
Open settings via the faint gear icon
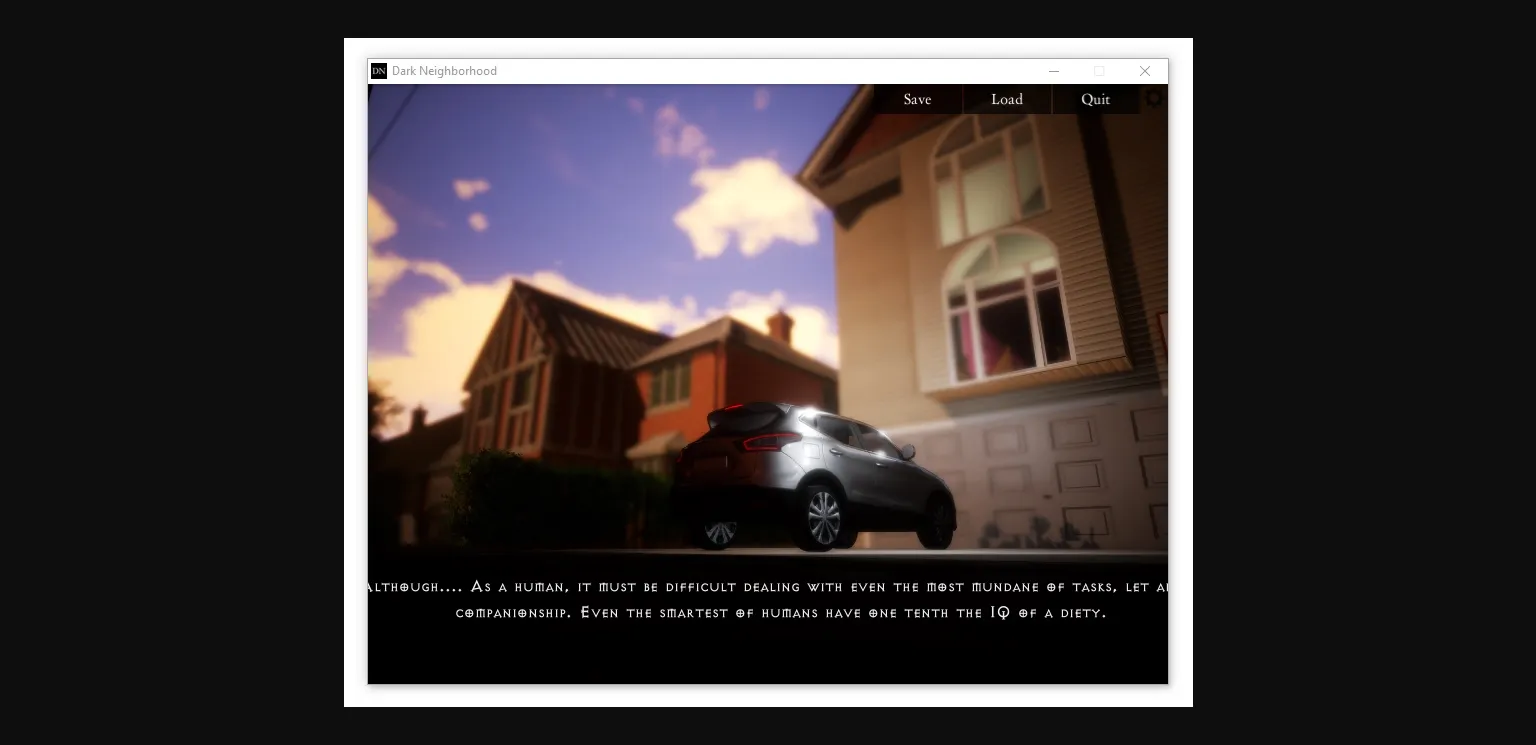pyautogui.click(x=1153, y=98)
